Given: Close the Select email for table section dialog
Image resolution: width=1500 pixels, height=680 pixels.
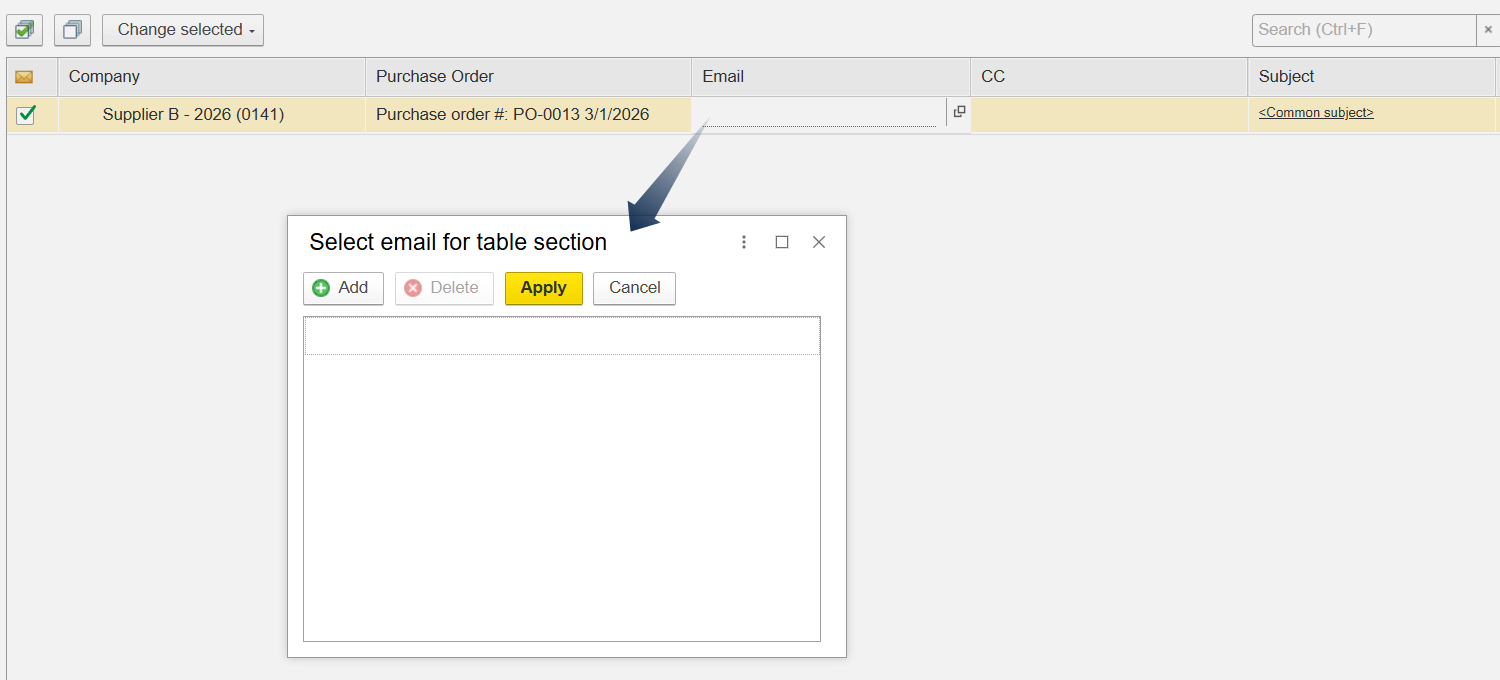Looking at the screenshot, I should pyautogui.click(x=819, y=242).
